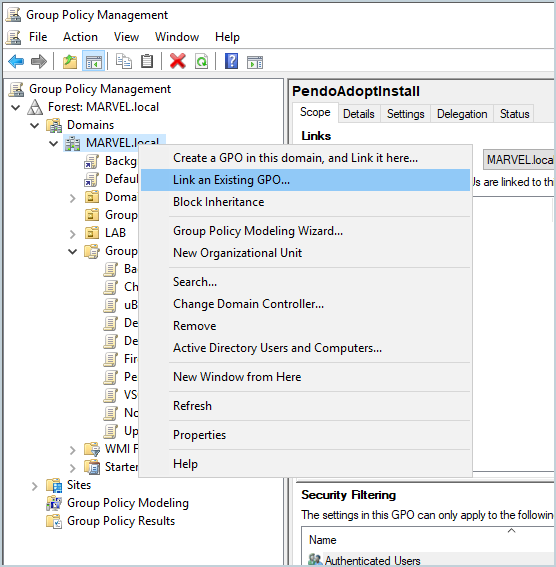Image resolution: width=556 pixels, height=567 pixels.
Task: Open the Action menu
Action: (80, 37)
